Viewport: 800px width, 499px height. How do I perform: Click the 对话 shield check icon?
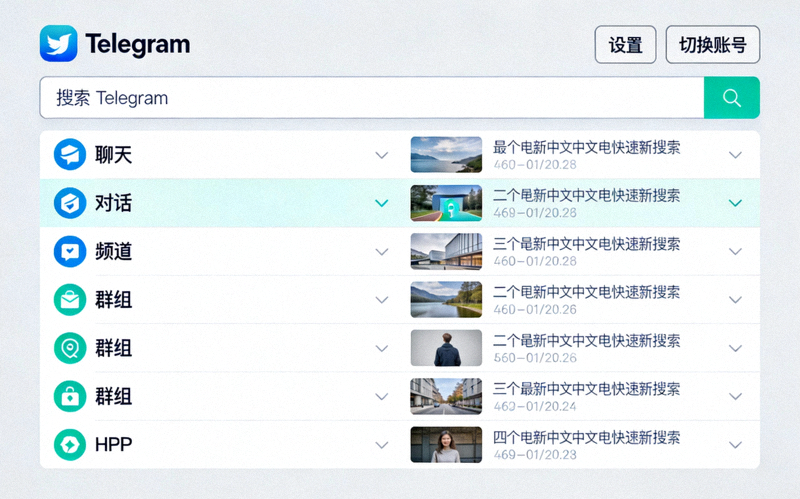[x=70, y=203]
